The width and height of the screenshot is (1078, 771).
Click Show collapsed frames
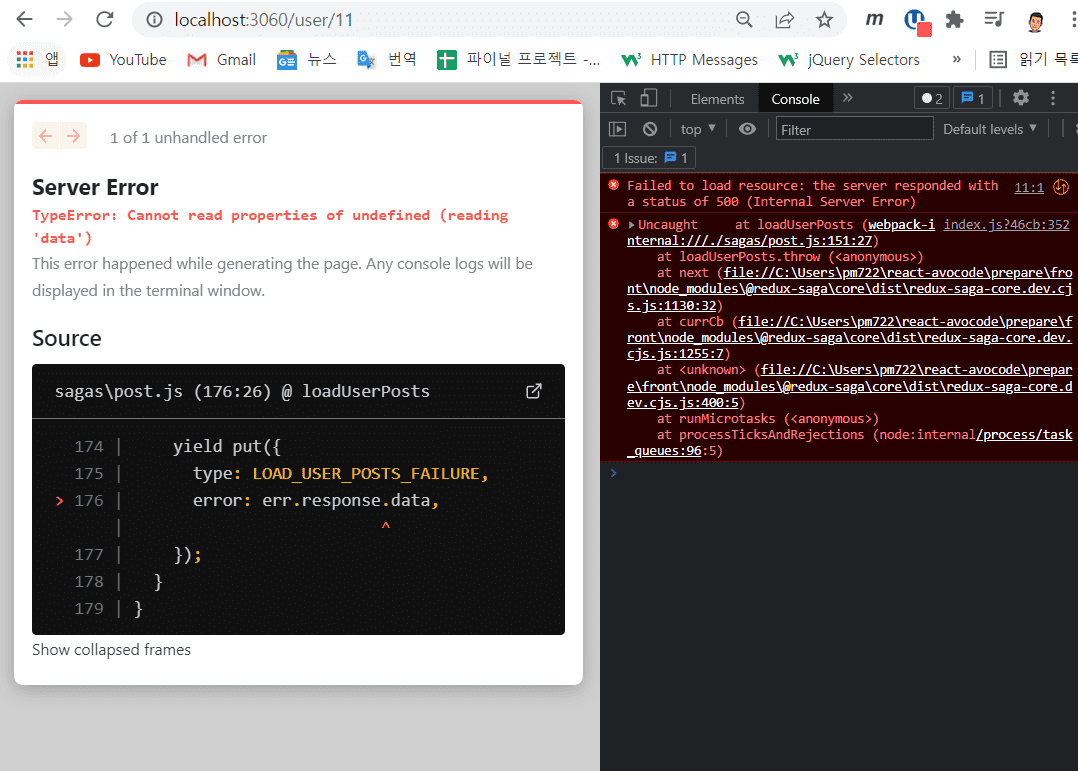(111, 650)
